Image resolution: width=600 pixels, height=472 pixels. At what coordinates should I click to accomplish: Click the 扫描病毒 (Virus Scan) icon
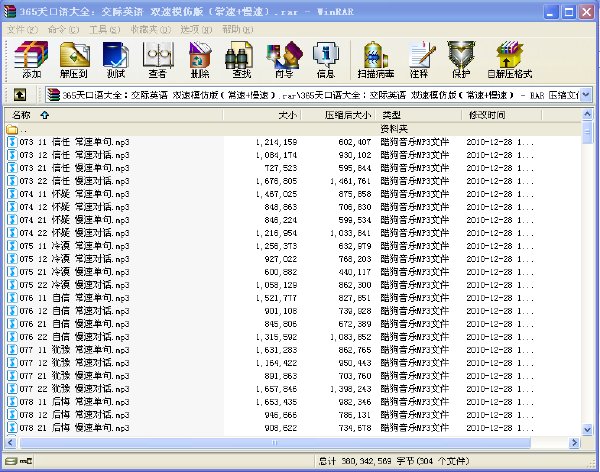[376, 59]
